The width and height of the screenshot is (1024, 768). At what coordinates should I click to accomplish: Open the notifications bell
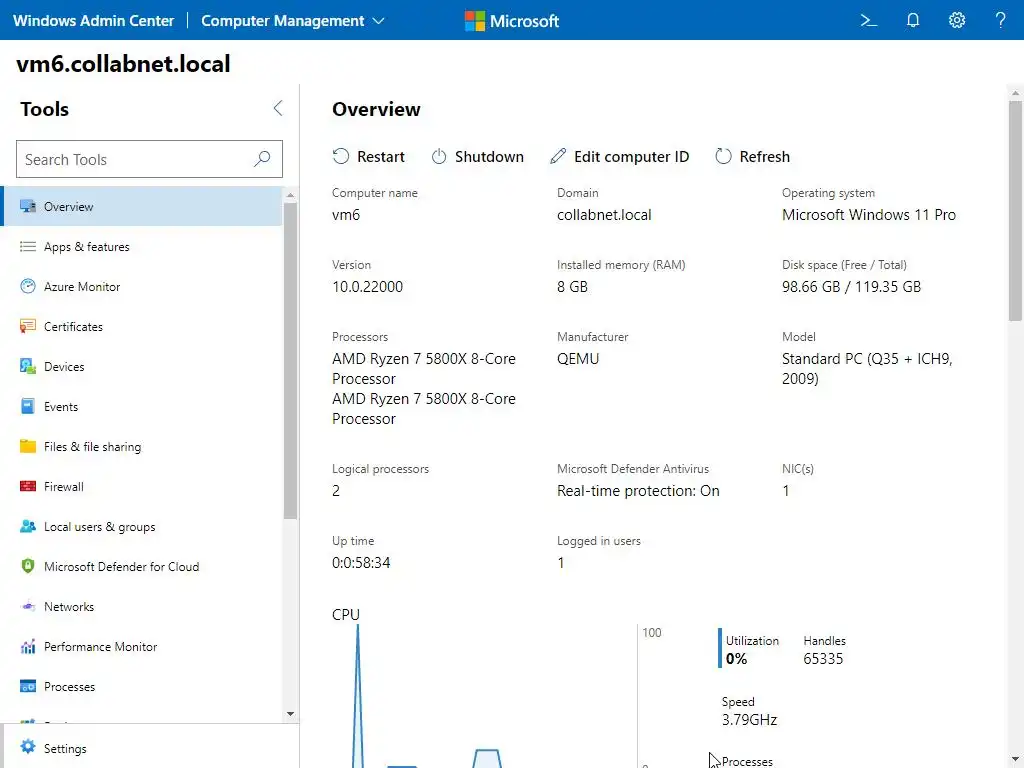click(x=913, y=20)
